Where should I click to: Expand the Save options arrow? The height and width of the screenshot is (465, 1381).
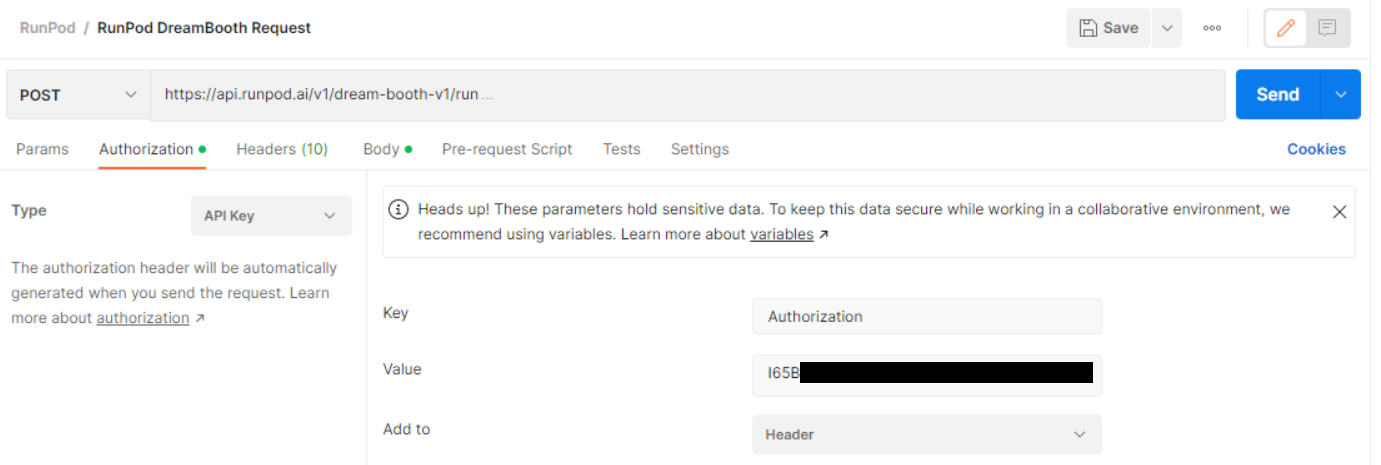pyautogui.click(x=1167, y=28)
